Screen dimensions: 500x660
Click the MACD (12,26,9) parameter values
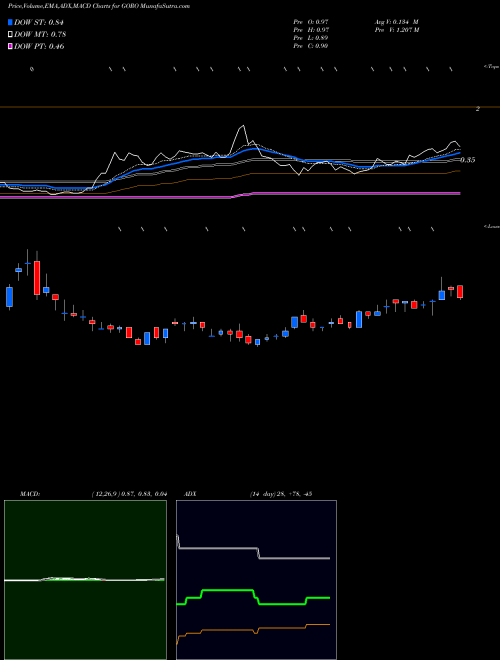tap(129, 494)
